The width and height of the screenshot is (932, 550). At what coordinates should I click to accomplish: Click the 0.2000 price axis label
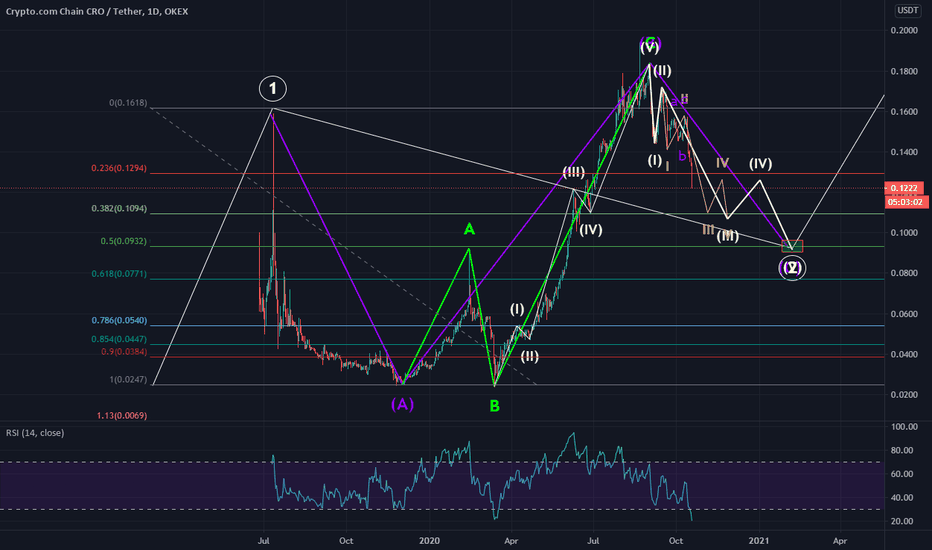[904, 31]
